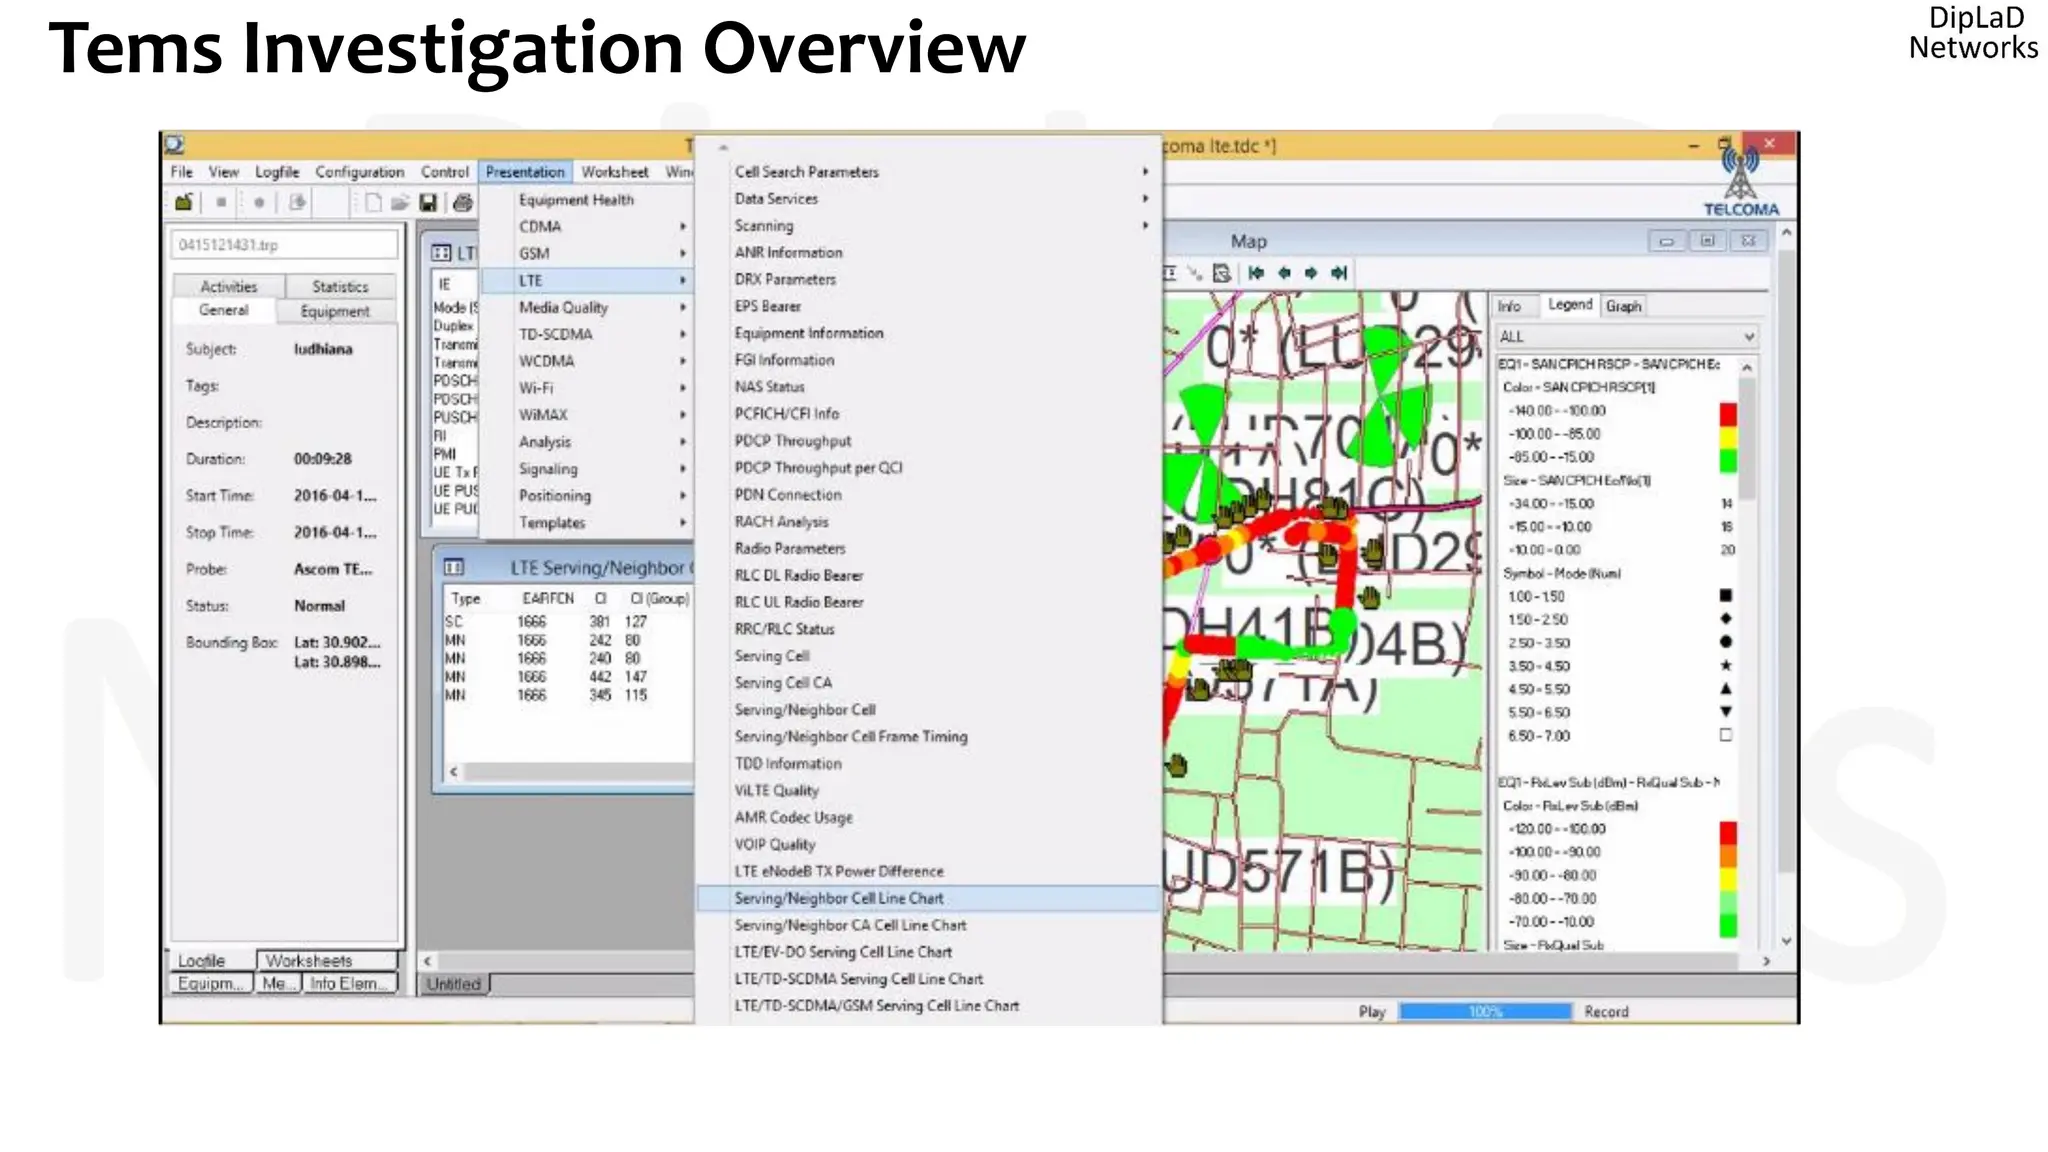The height and width of the screenshot is (1152, 2048).
Task: Choose RACH Analysis from LTE submenu
Action: (930, 522)
